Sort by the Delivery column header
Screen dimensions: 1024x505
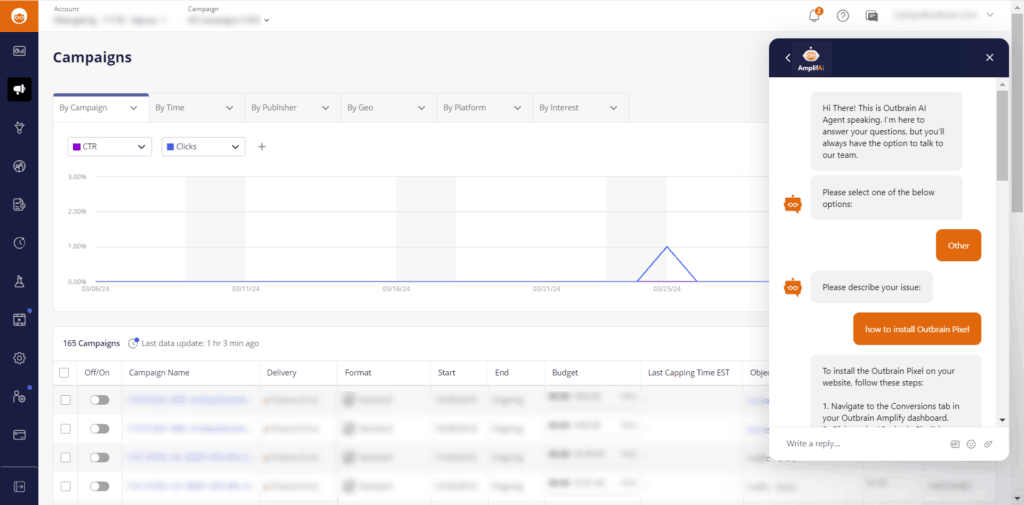[x=281, y=372]
